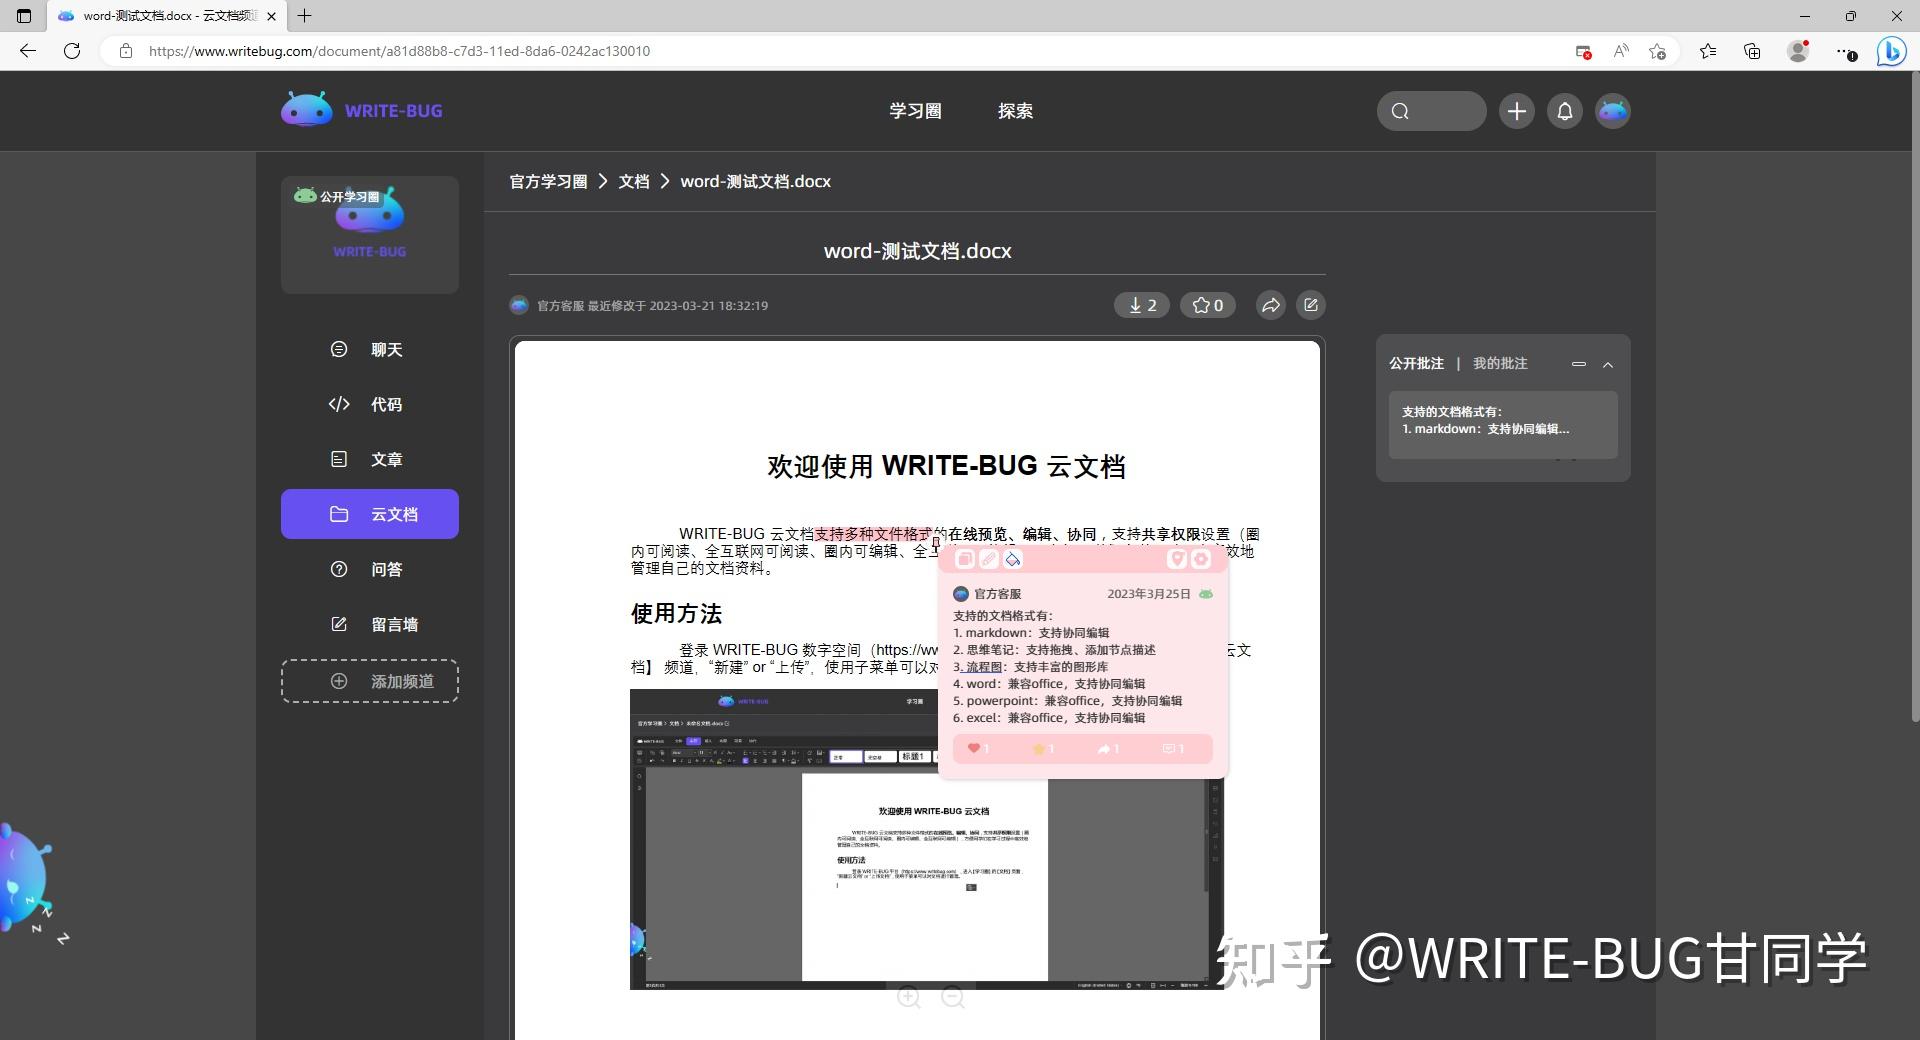Collapse the 公开批注 panel with the chevron

1608,364
